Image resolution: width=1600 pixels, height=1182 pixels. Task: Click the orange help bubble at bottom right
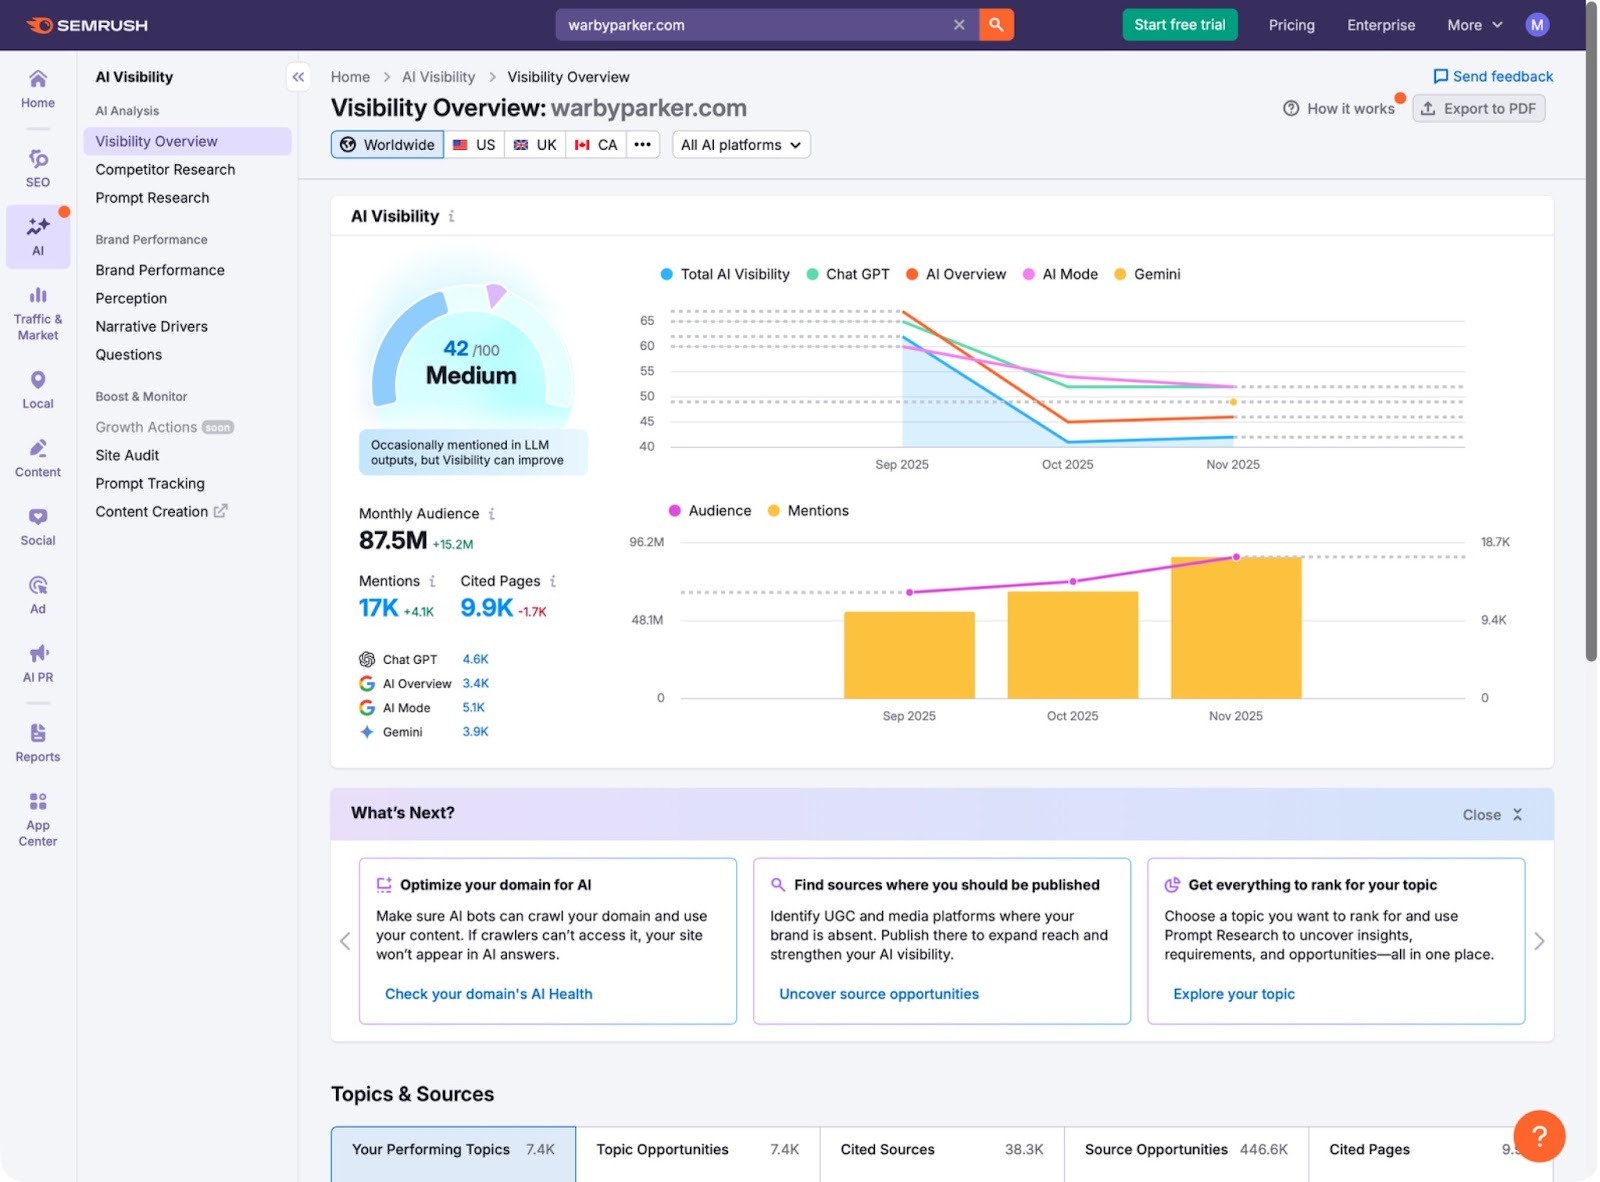[x=1538, y=1136]
